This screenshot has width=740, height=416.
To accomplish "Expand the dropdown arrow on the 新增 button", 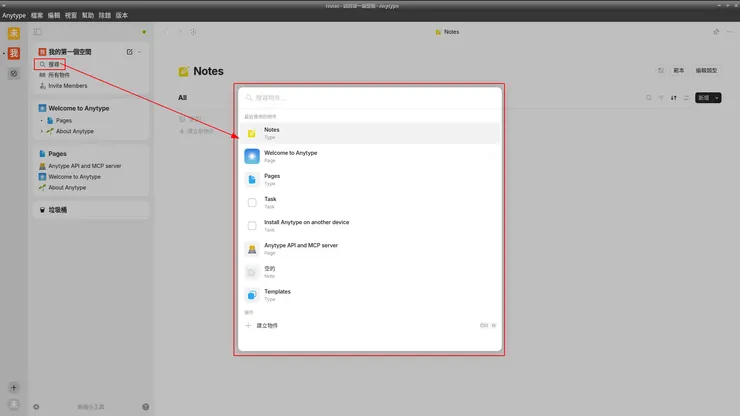I will pyautogui.click(x=717, y=98).
